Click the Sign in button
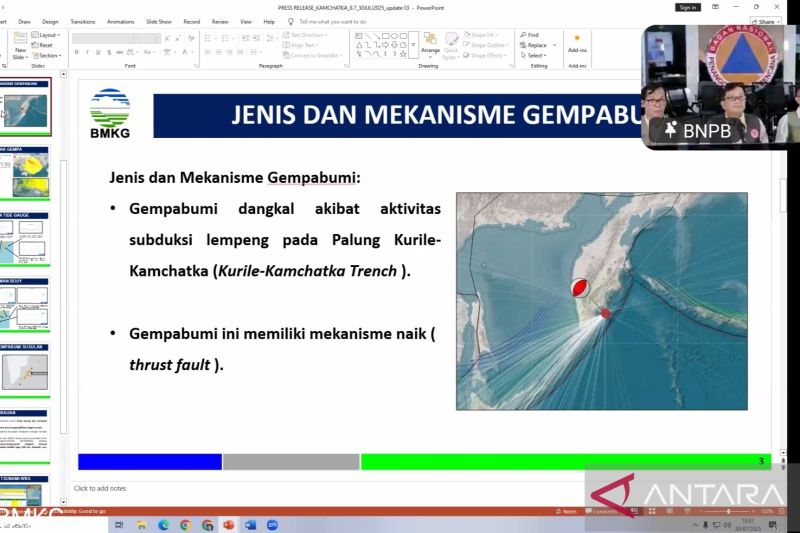 point(687,7)
